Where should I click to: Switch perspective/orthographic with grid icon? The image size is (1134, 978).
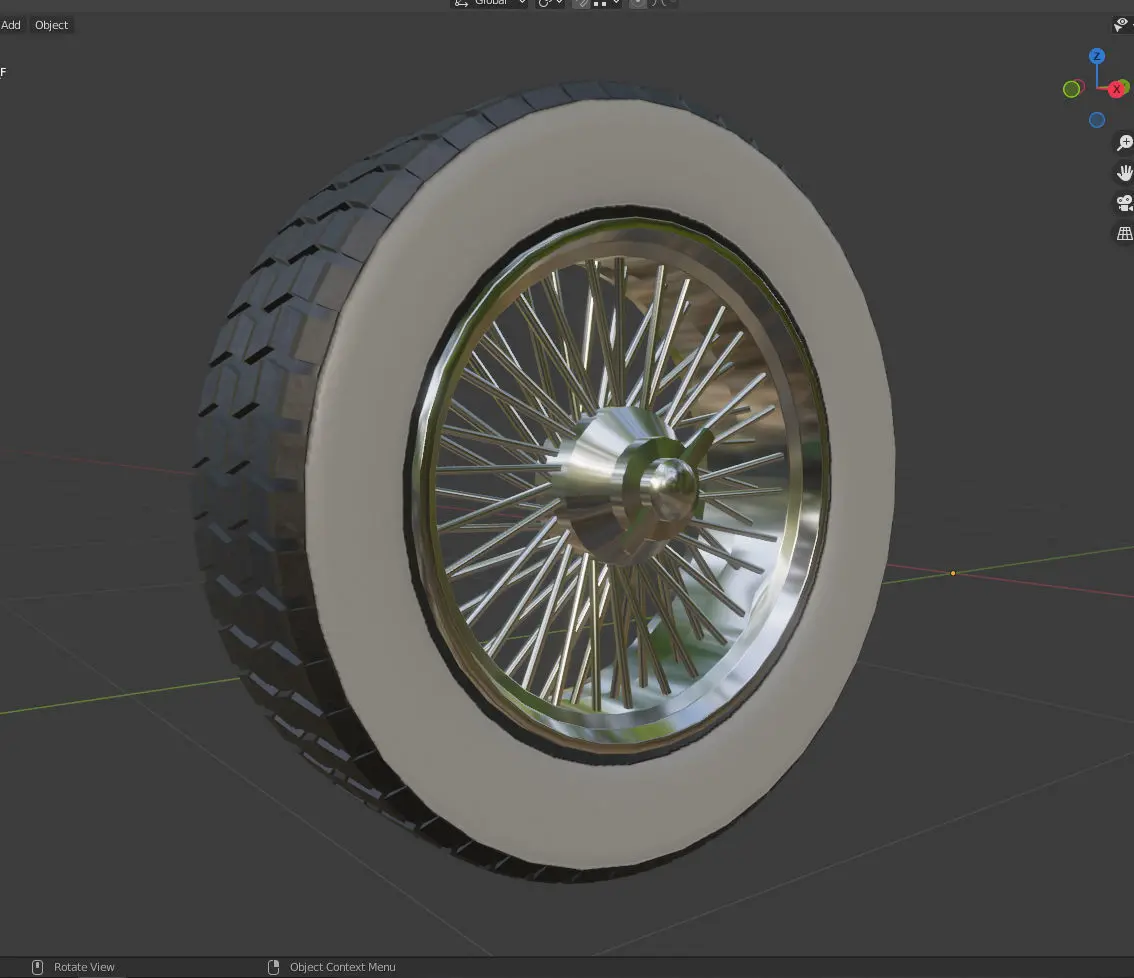(x=1125, y=234)
